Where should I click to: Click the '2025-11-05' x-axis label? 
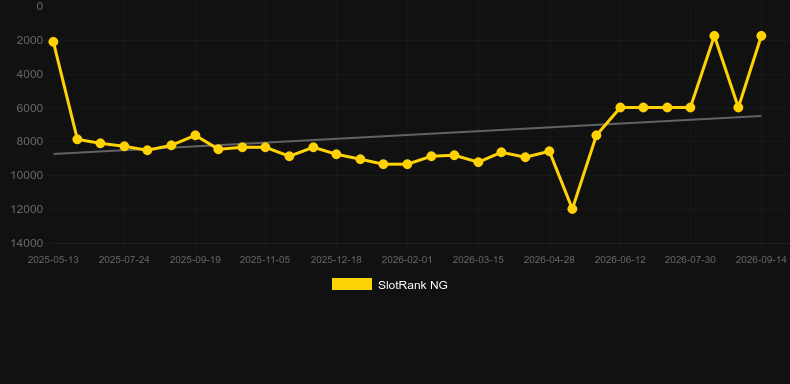coord(265,260)
